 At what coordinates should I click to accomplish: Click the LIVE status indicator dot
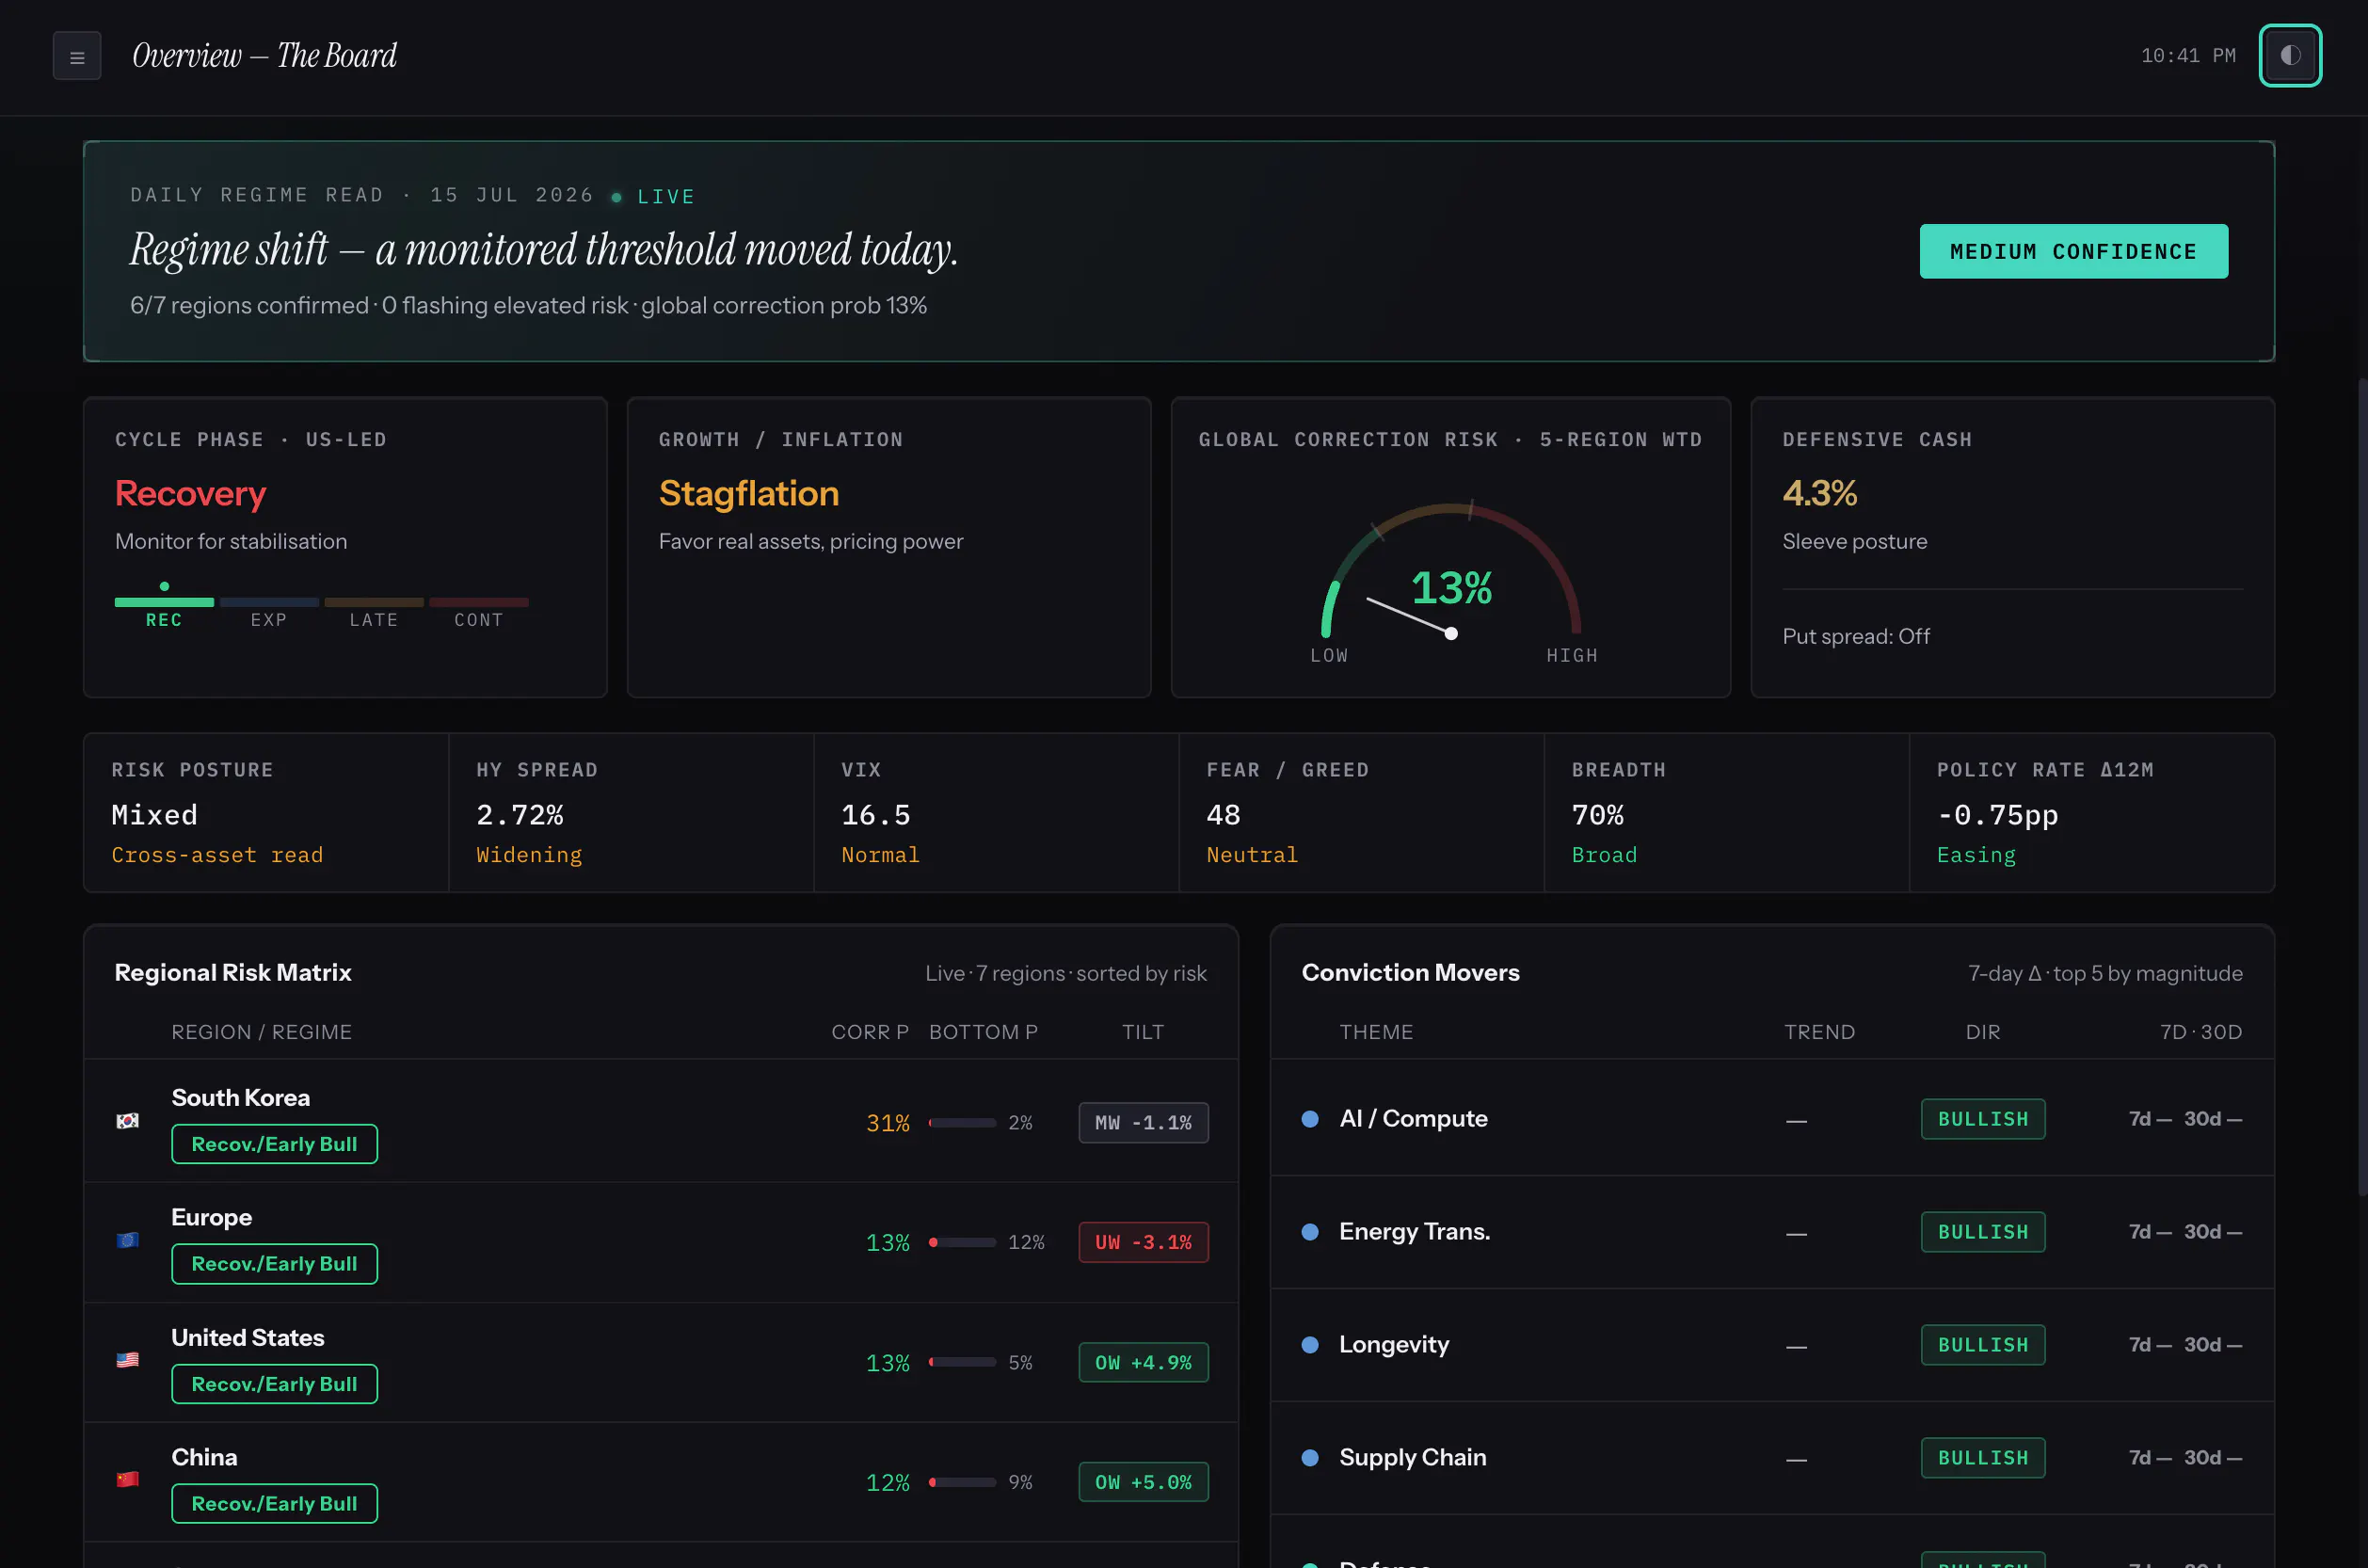[x=617, y=197]
